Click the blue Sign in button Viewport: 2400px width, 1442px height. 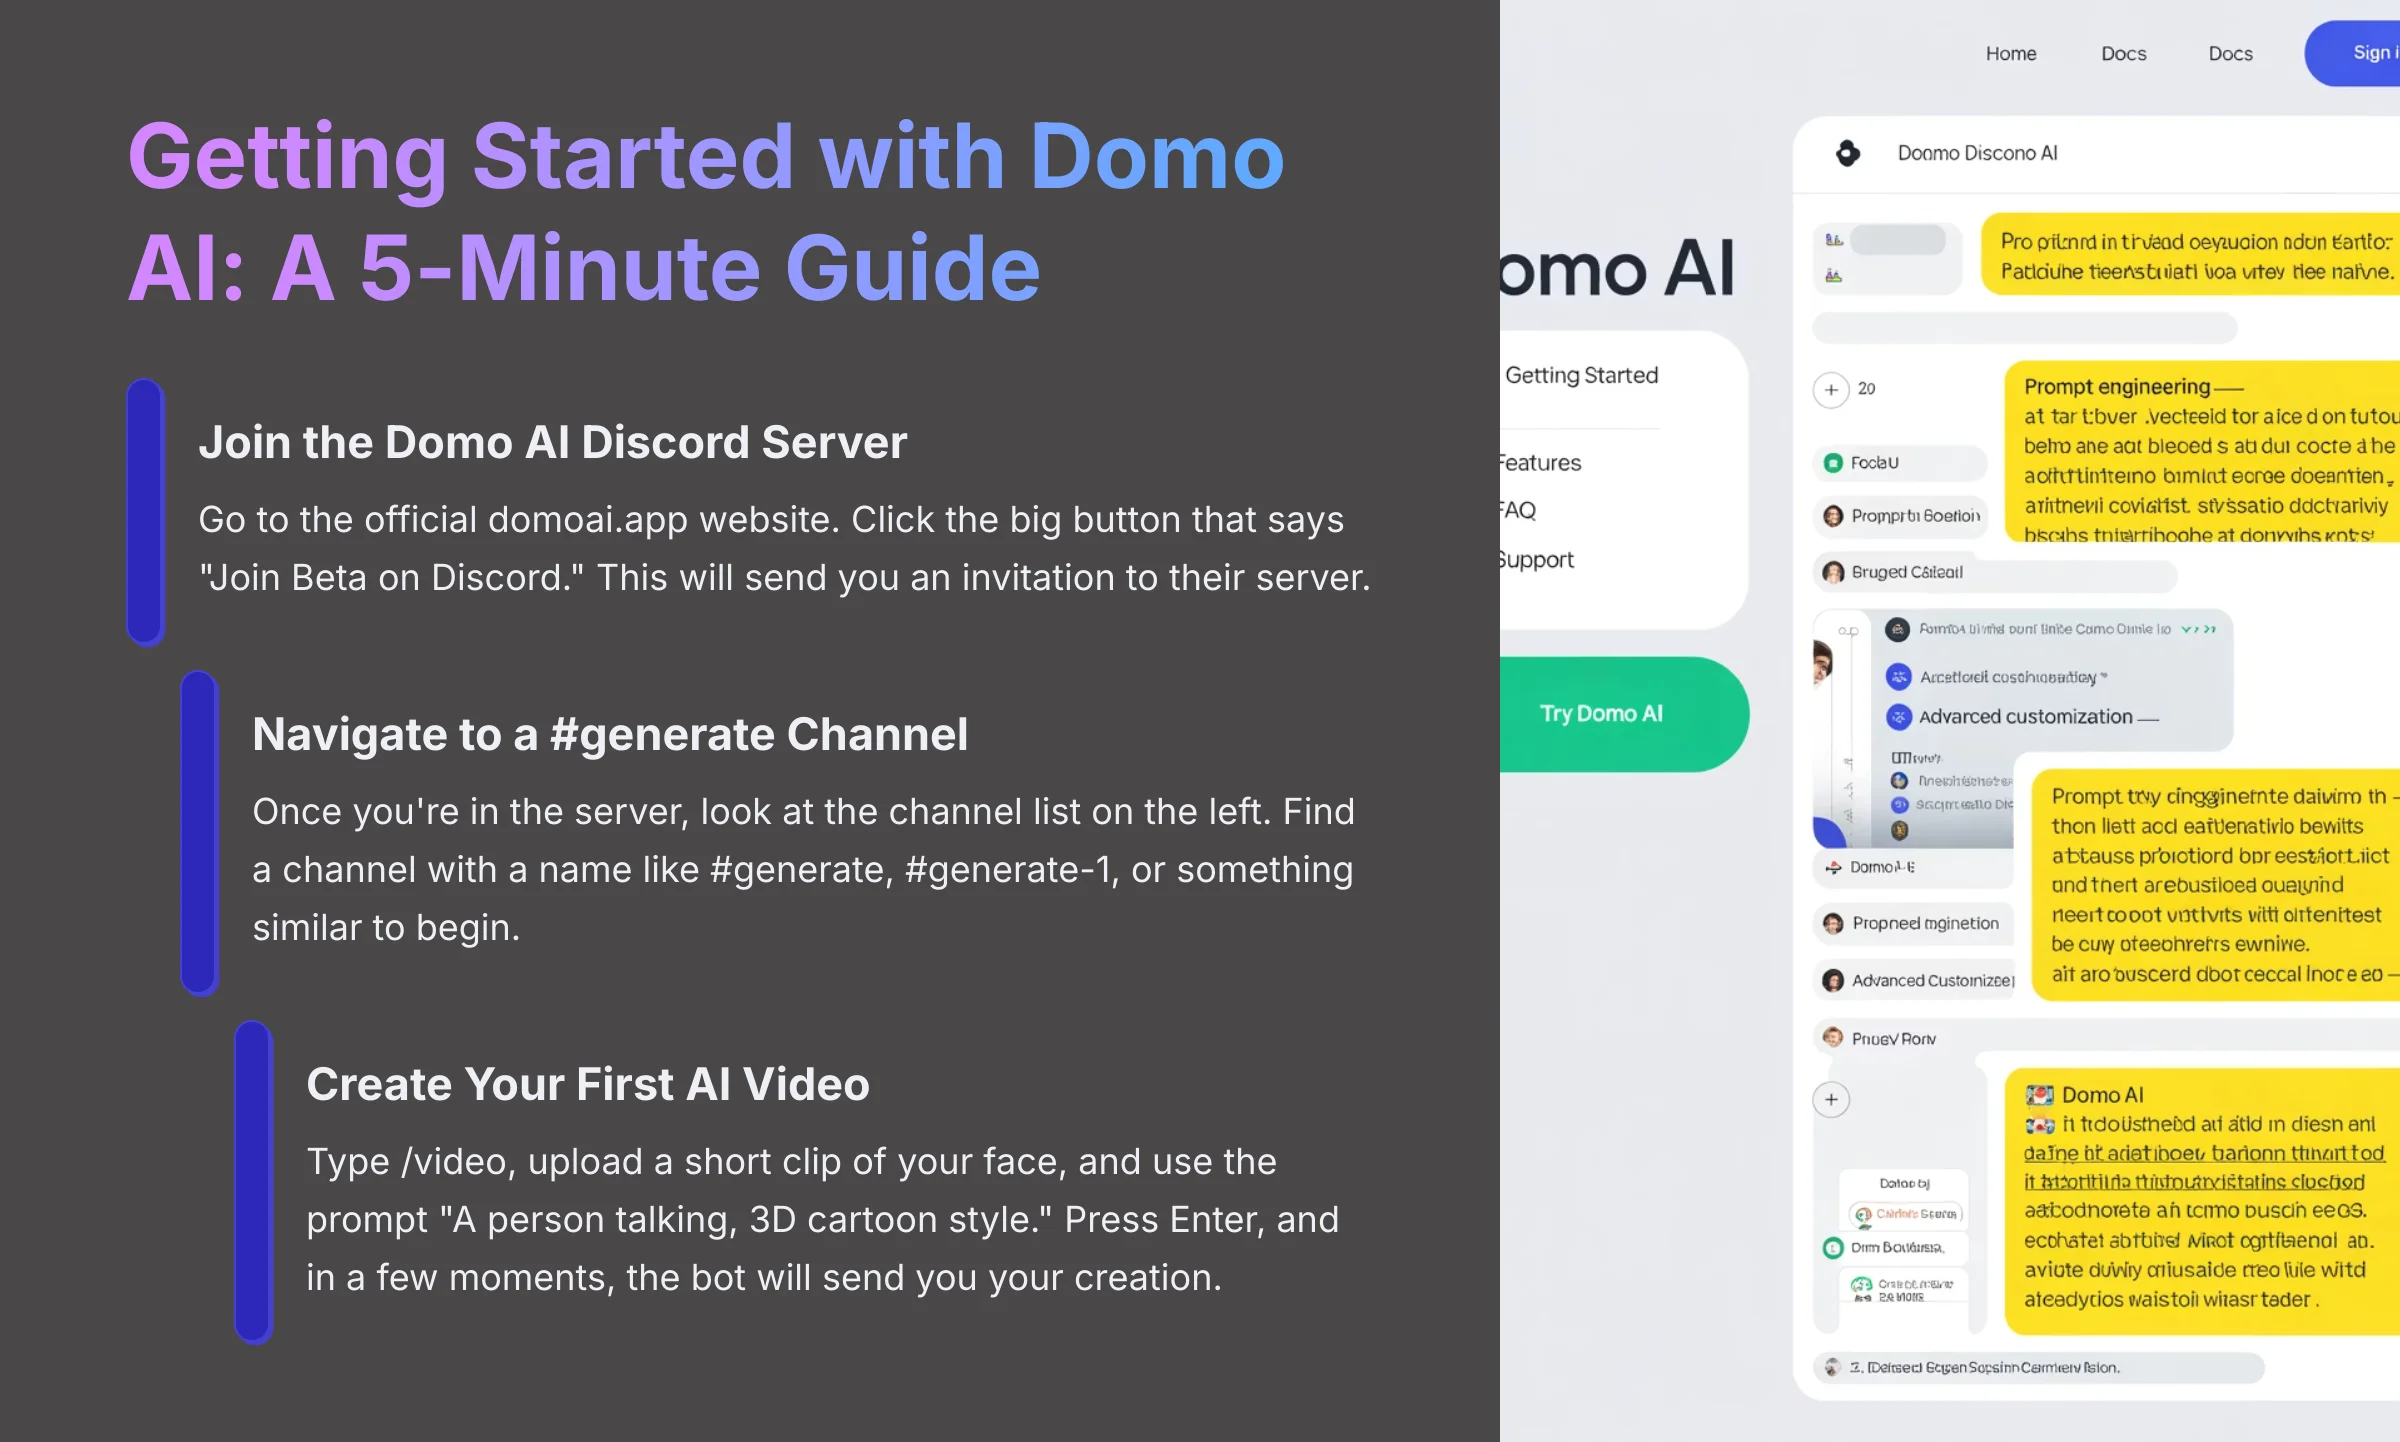pyautogui.click(x=2353, y=53)
